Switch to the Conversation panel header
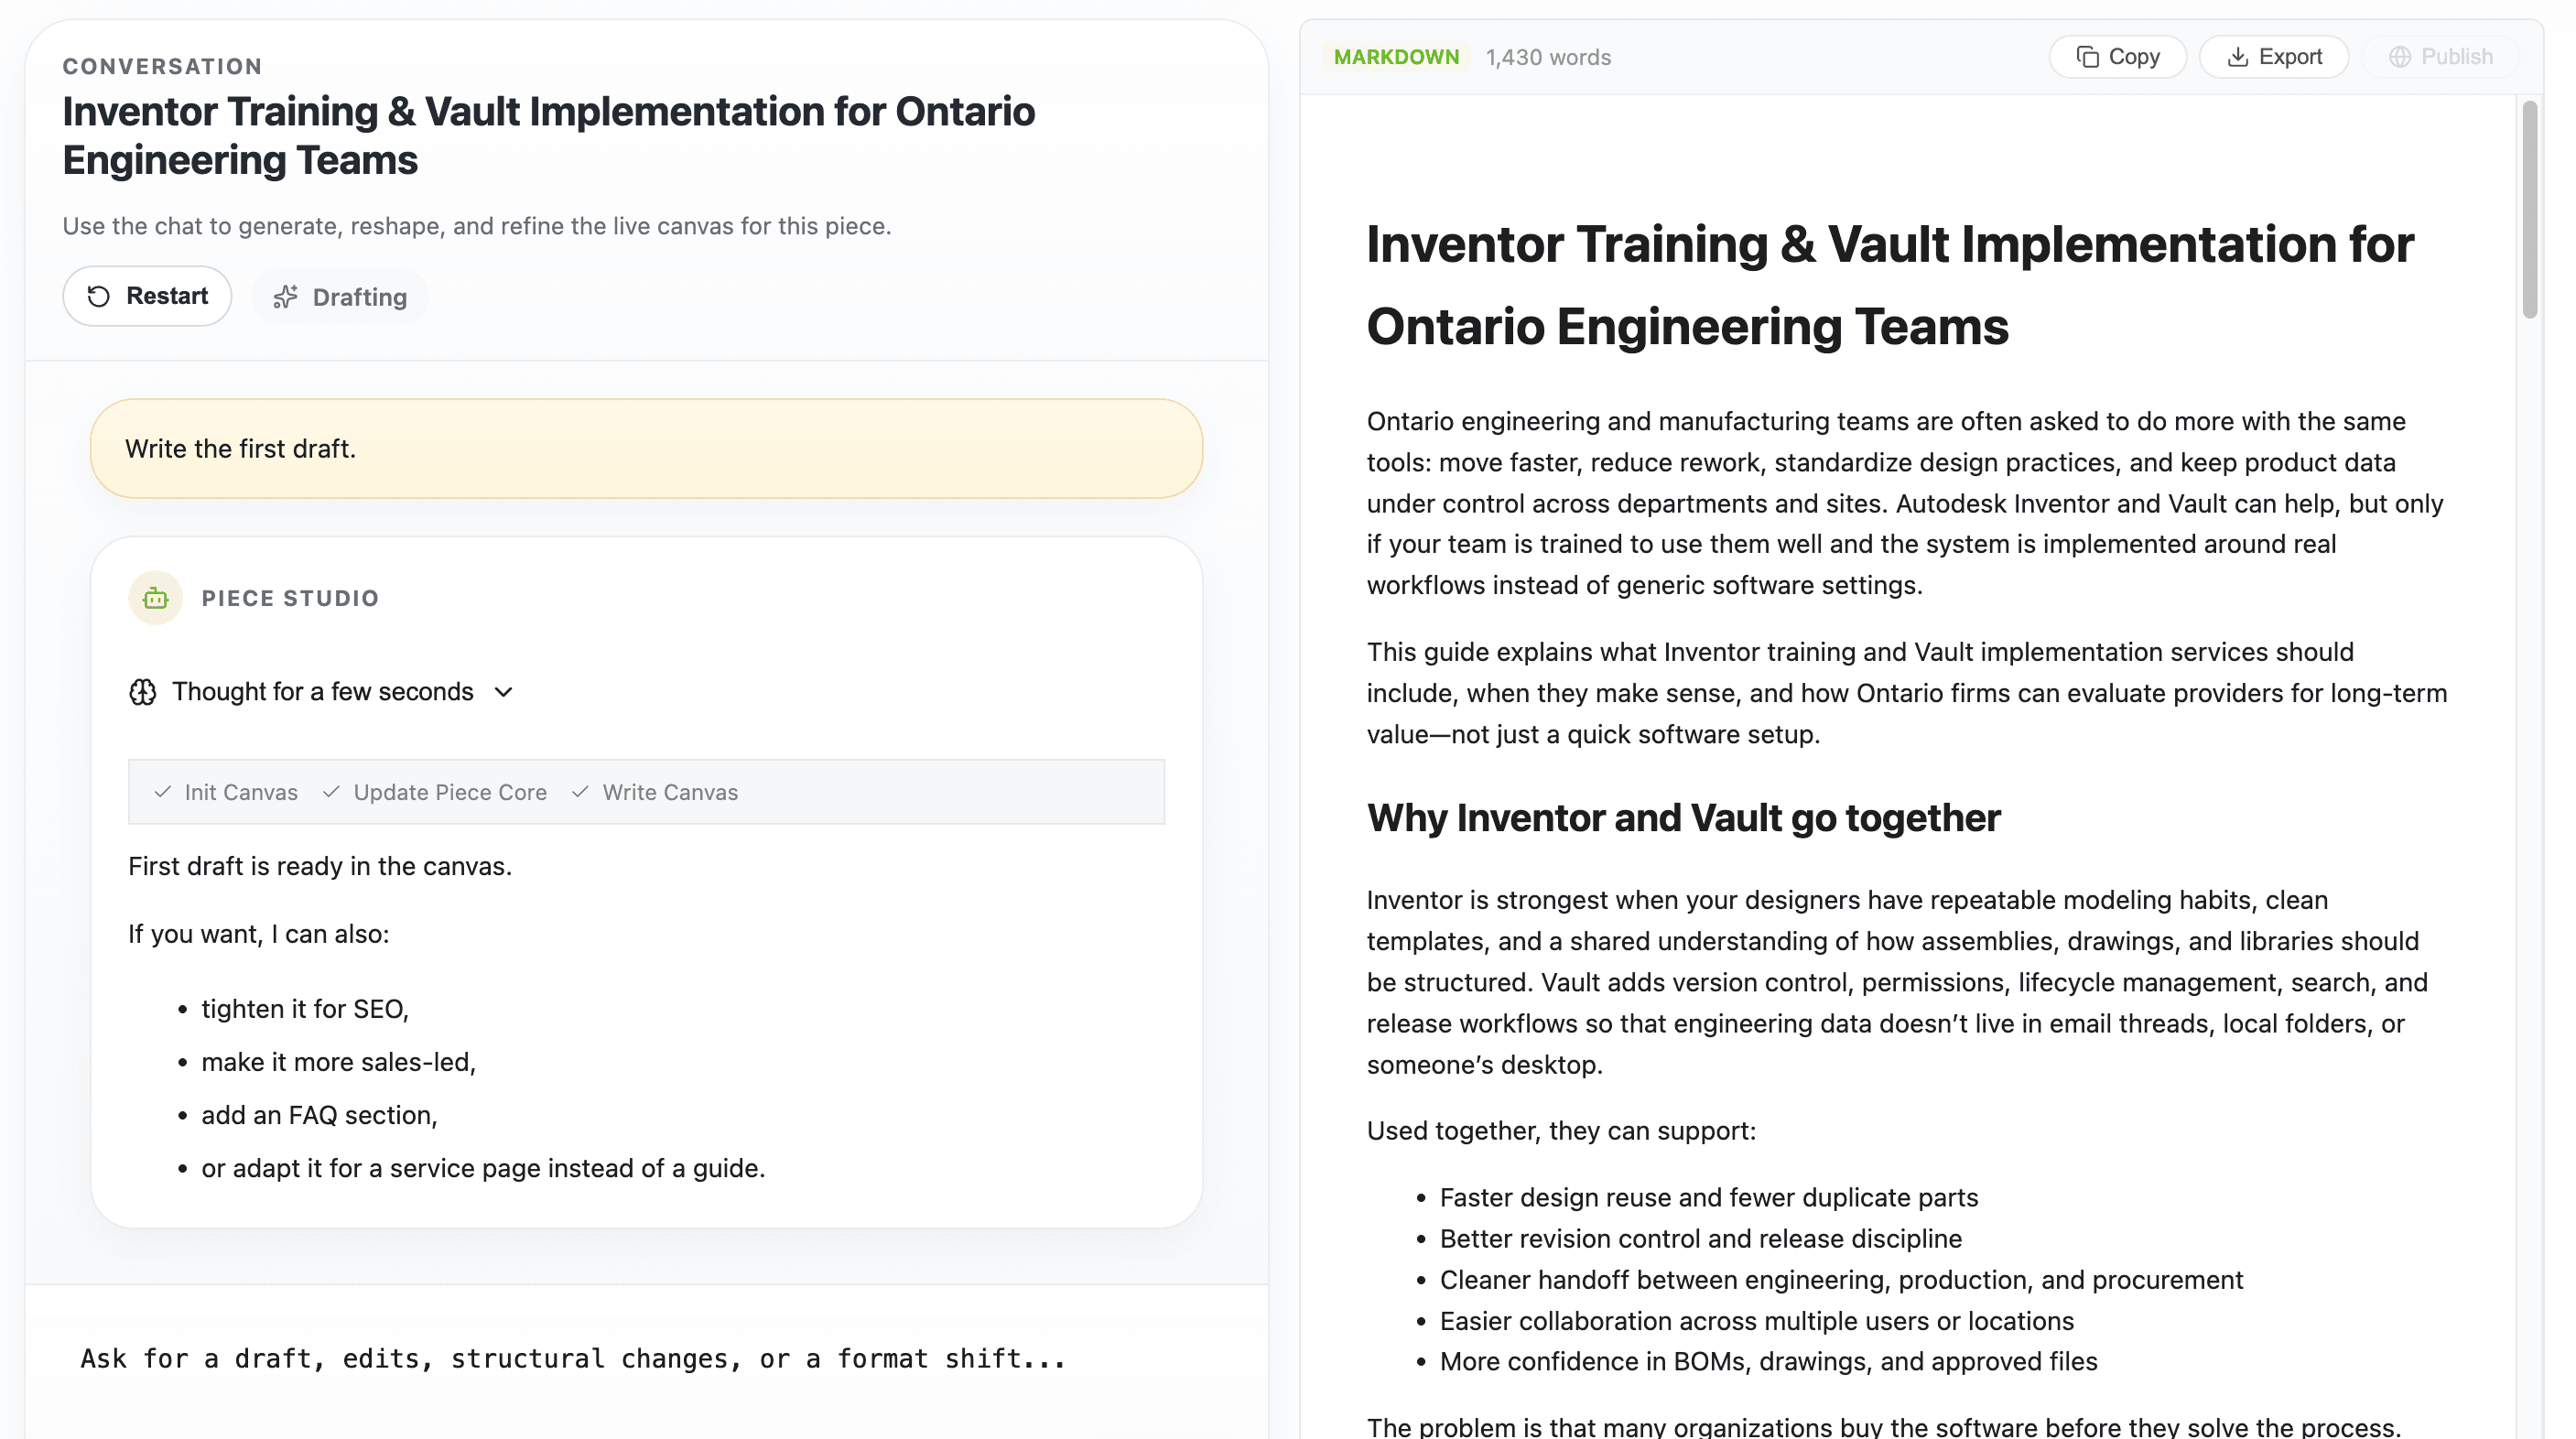 coord(162,66)
